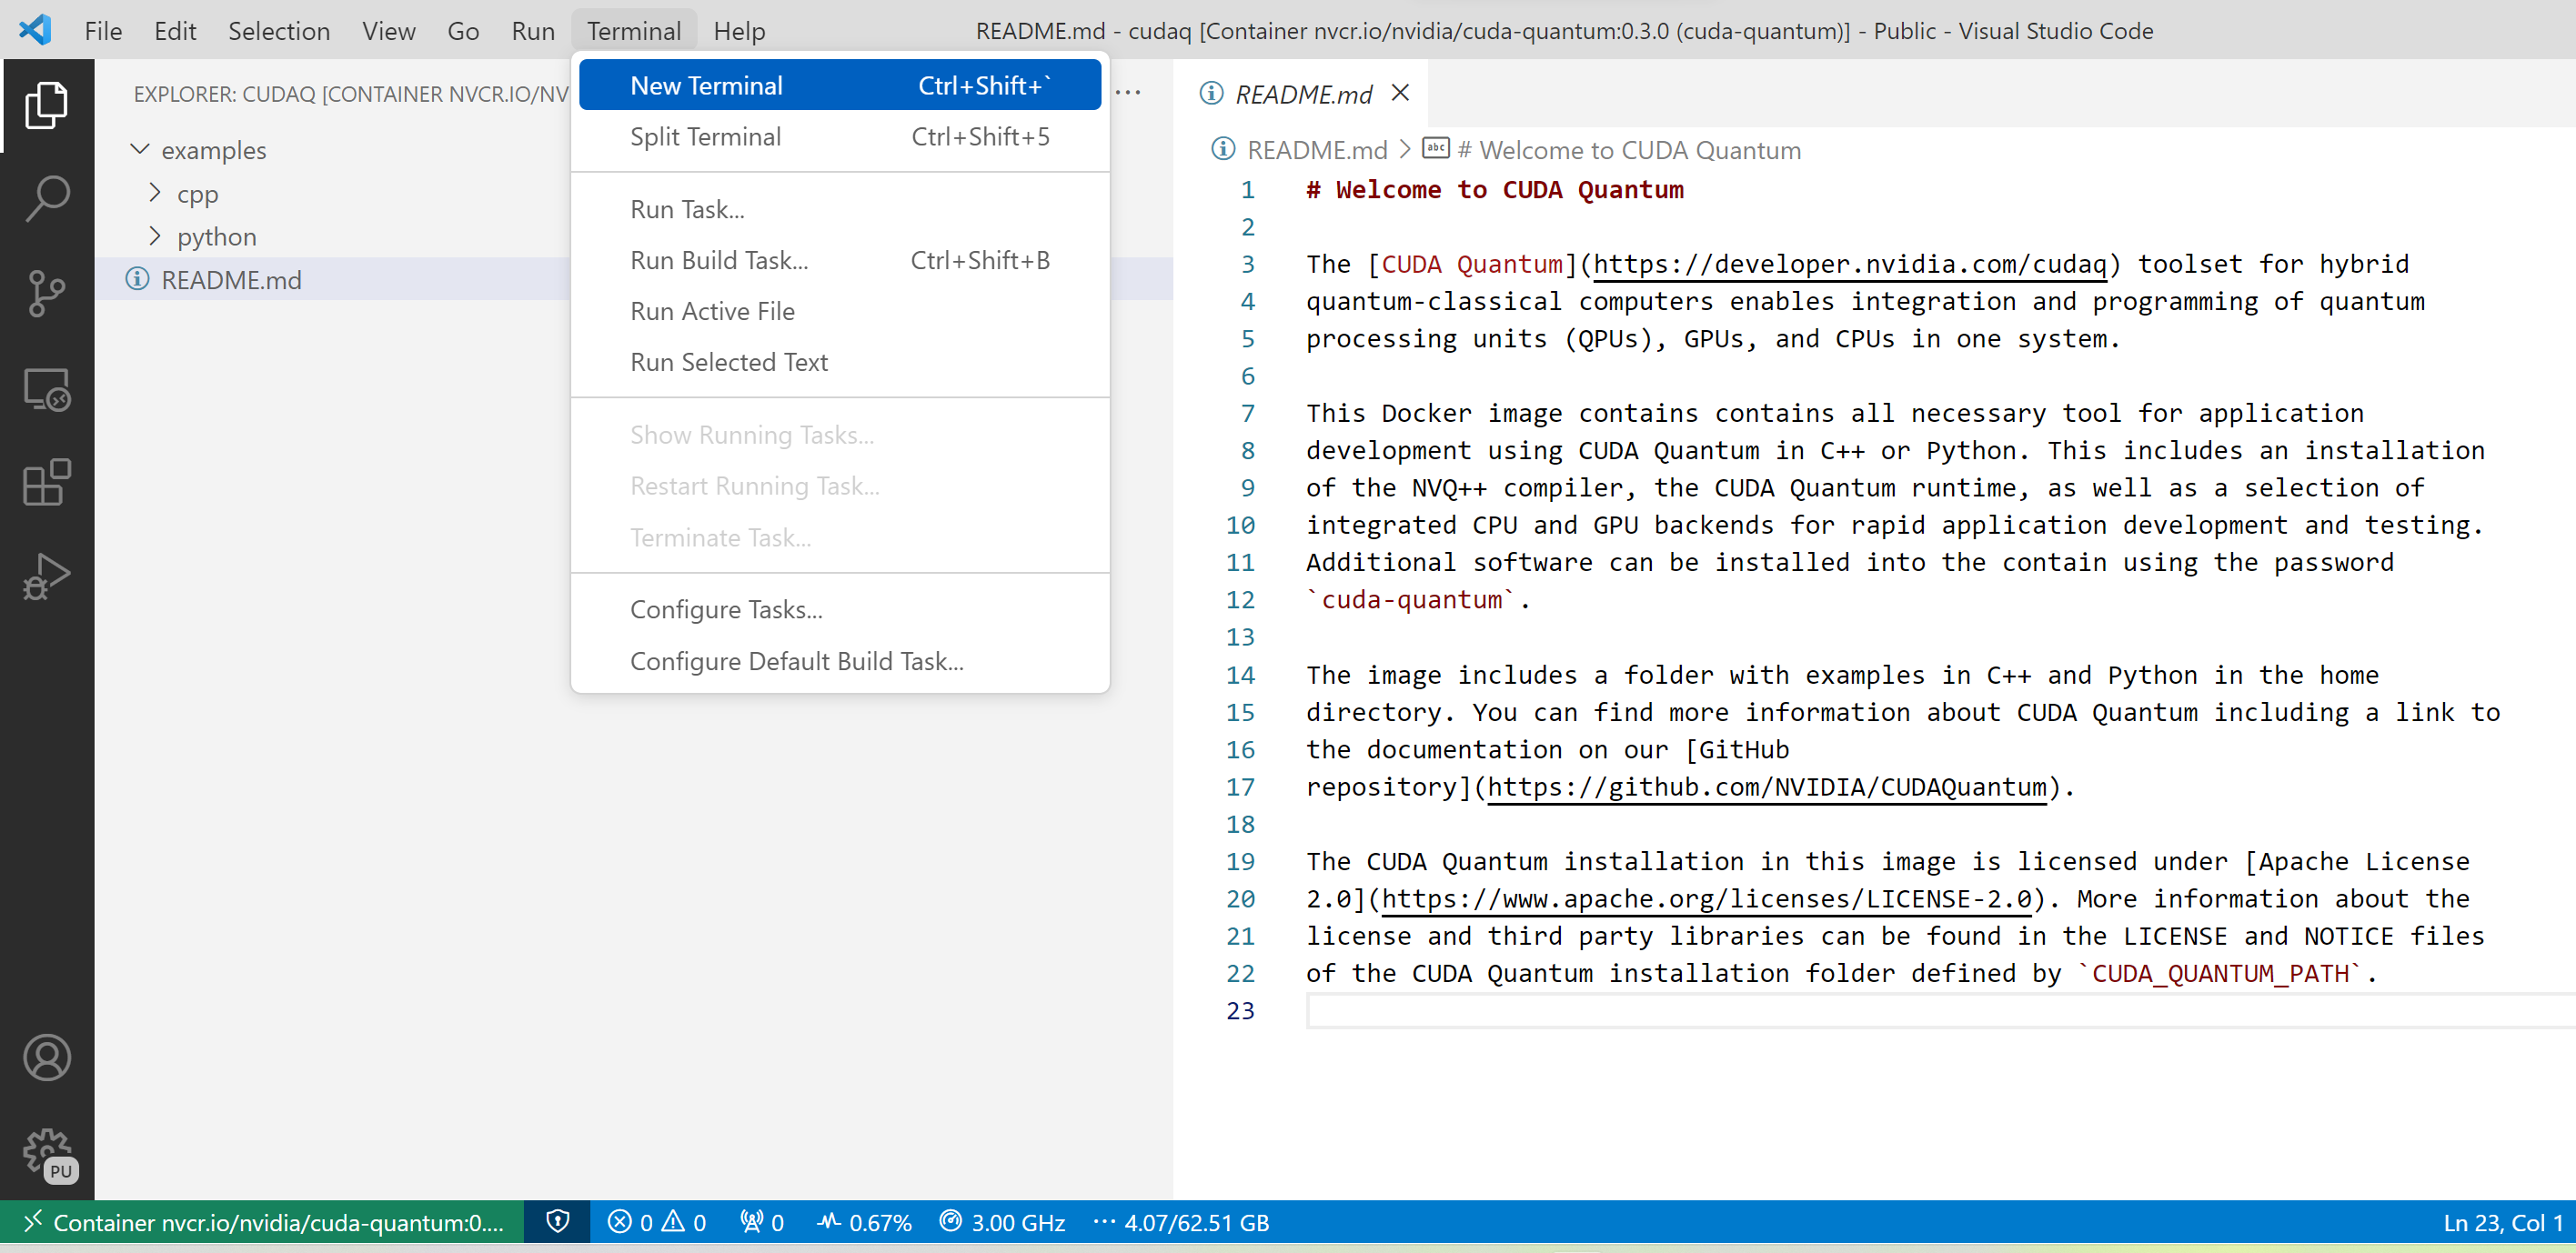Click the Welcome to CUDA Quantum heading line
Viewport: 2576px width, 1253px height.
(1495, 189)
